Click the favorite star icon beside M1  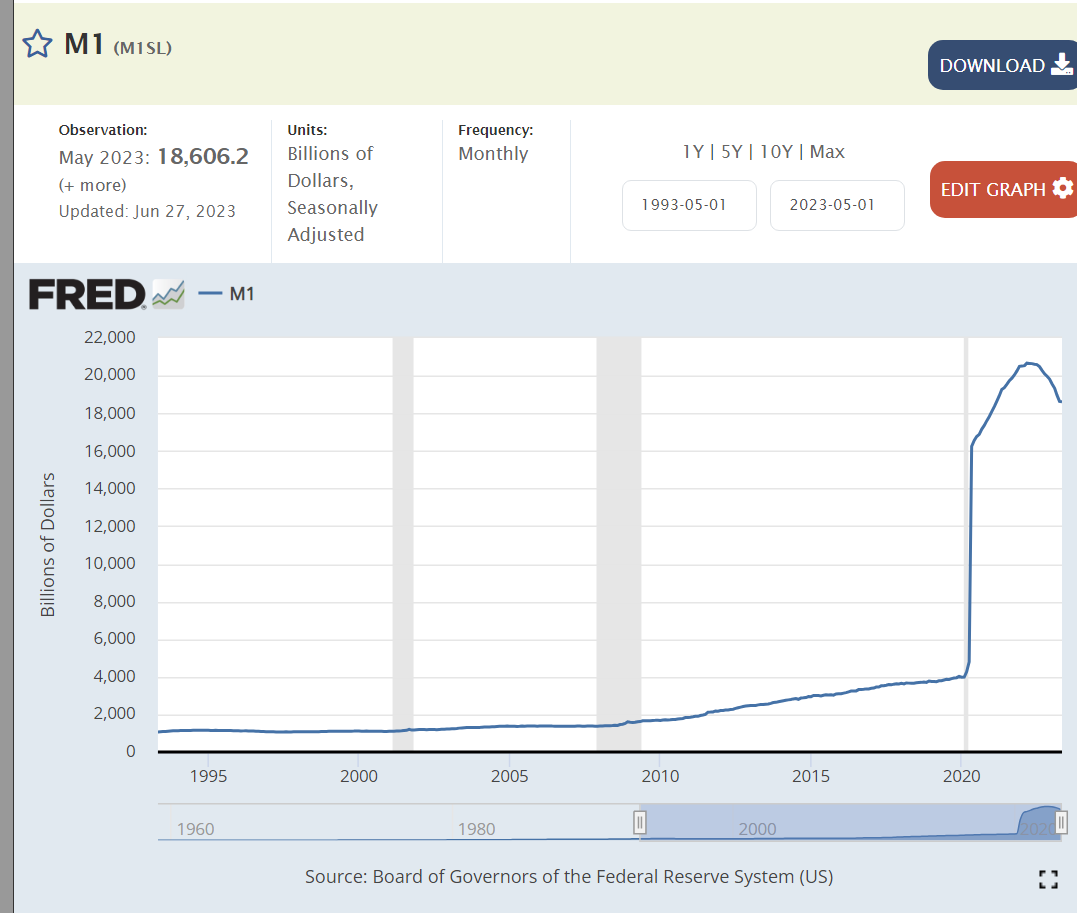click(x=37, y=45)
